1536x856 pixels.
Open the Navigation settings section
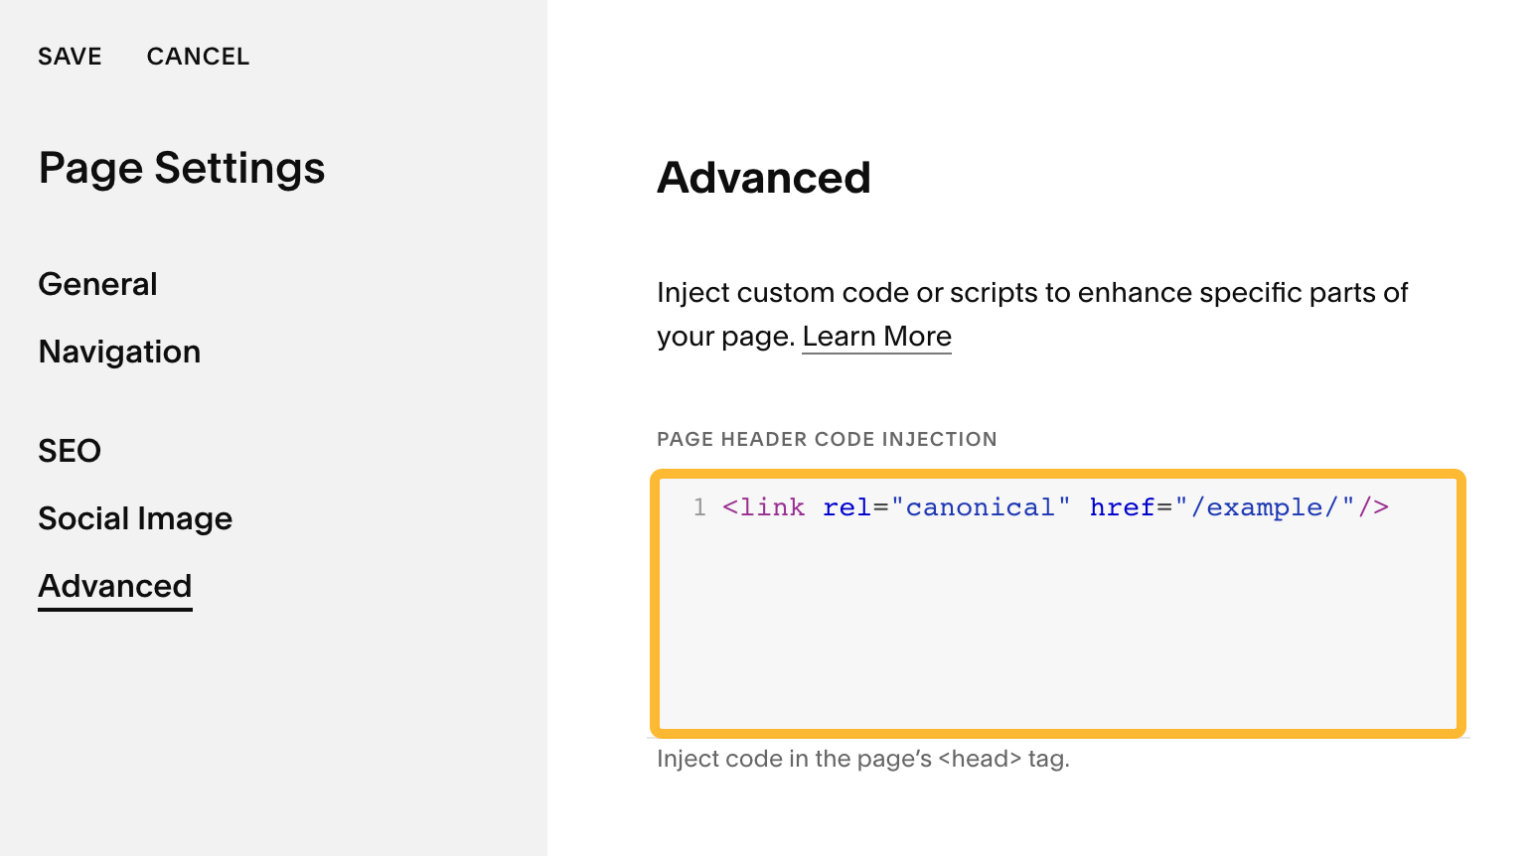tap(119, 351)
